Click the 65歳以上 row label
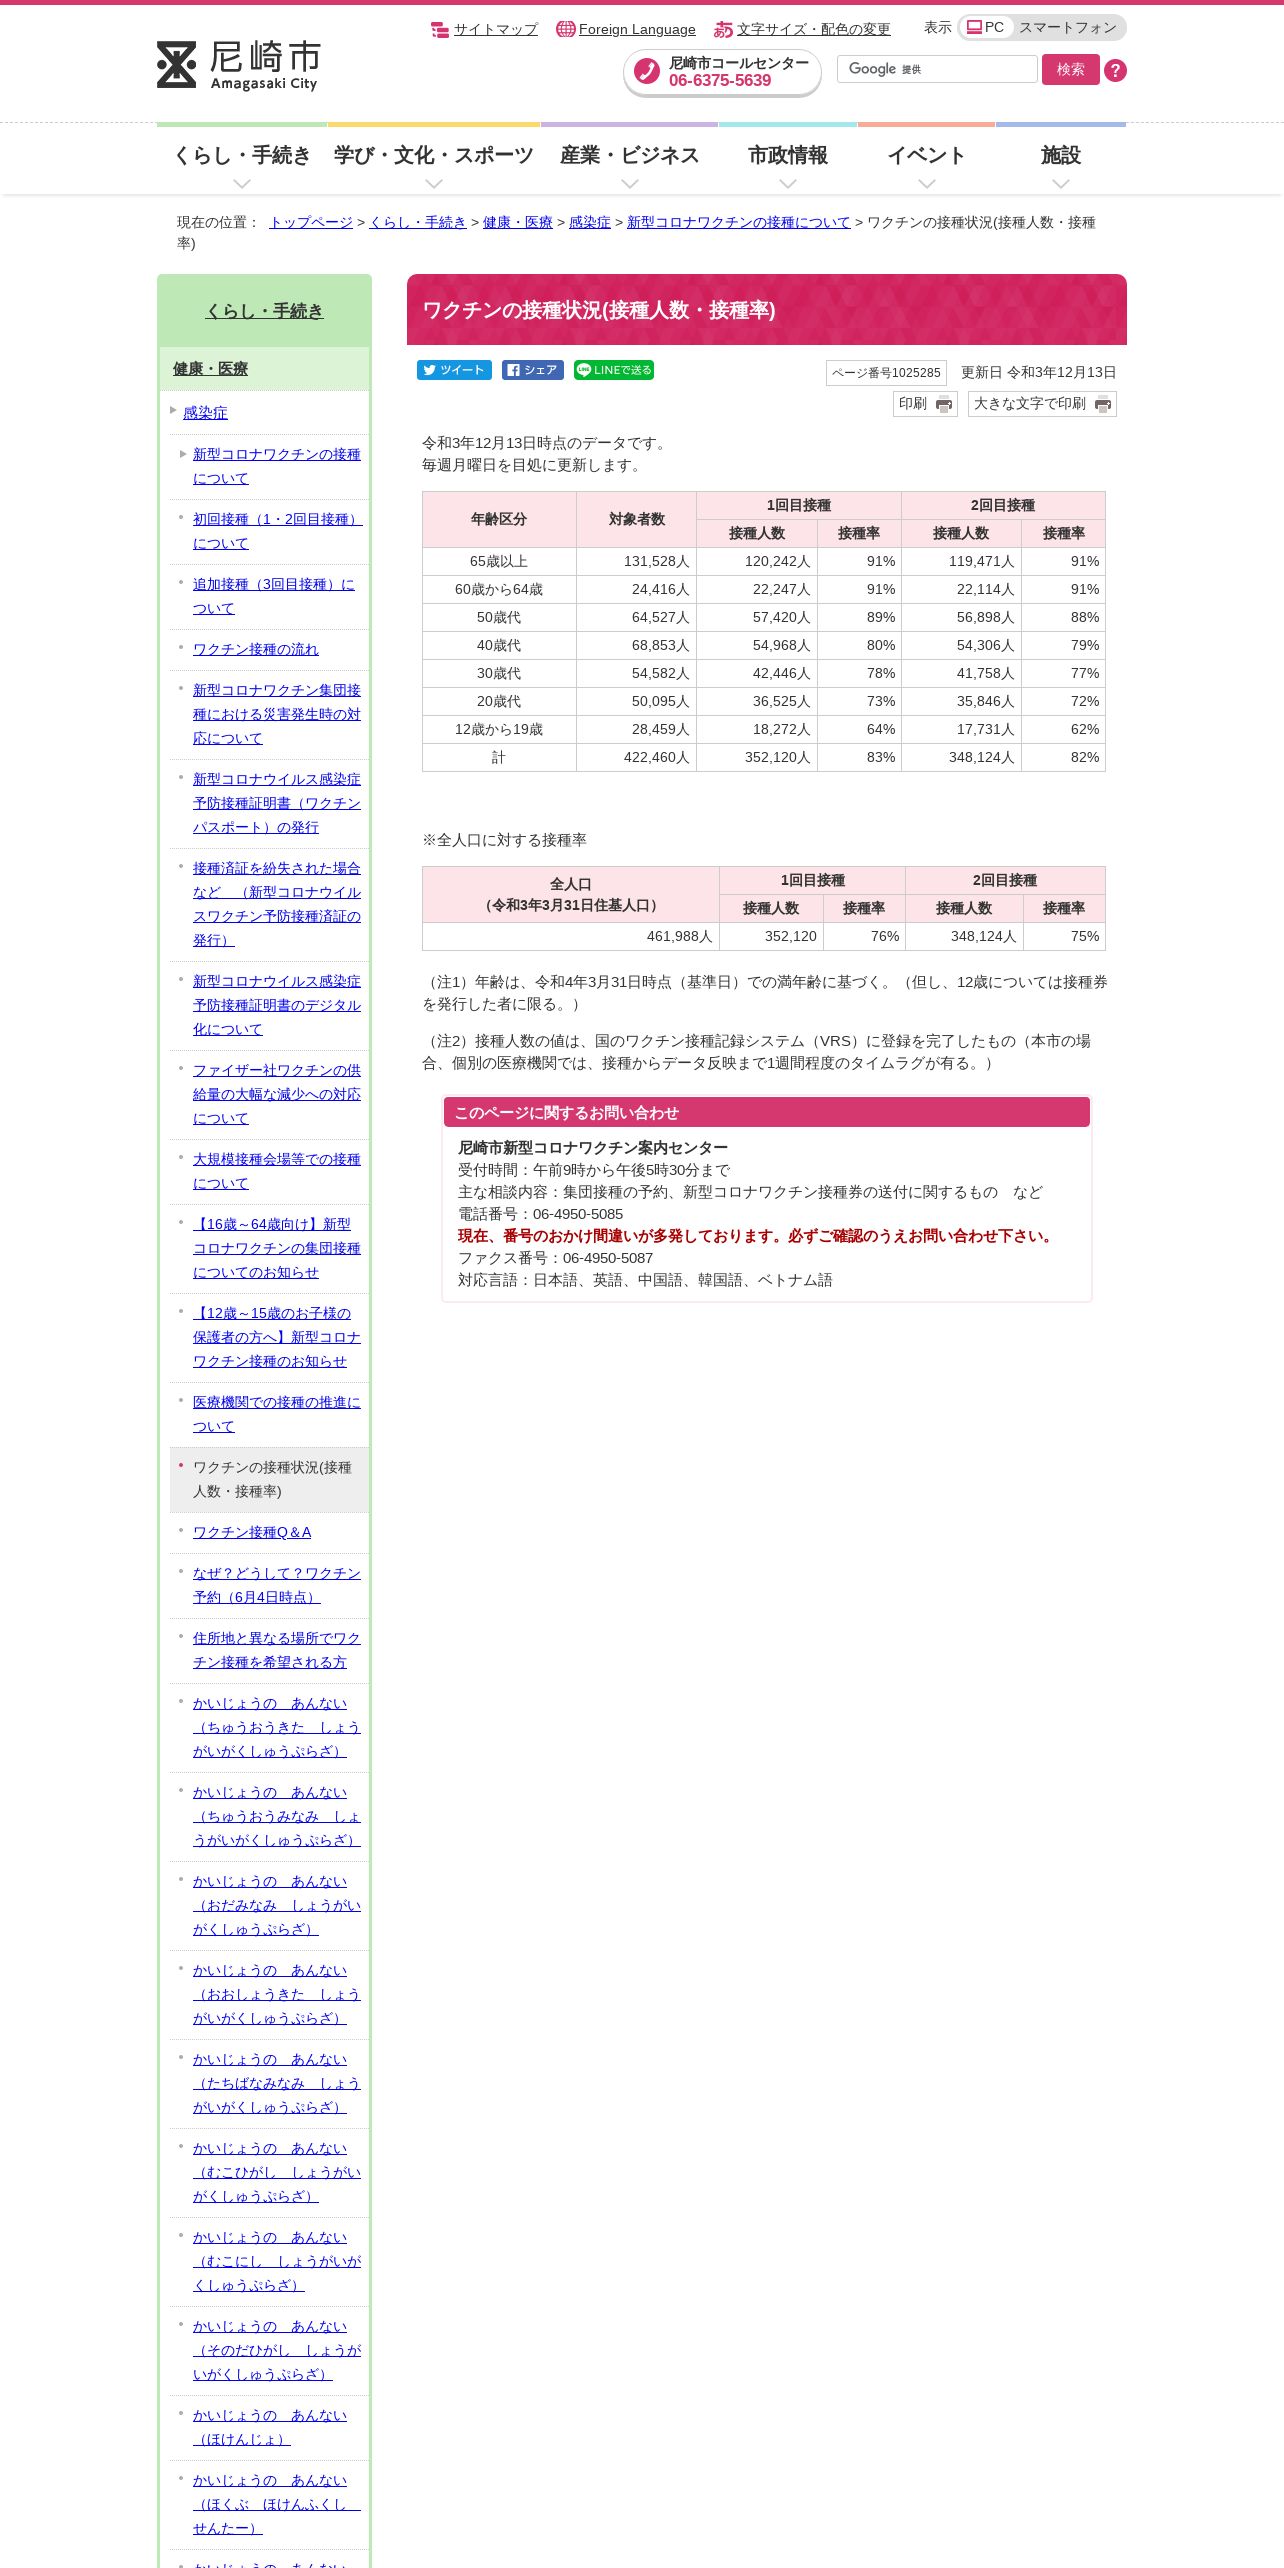1284x2568 pixels. tap(499, 561)
